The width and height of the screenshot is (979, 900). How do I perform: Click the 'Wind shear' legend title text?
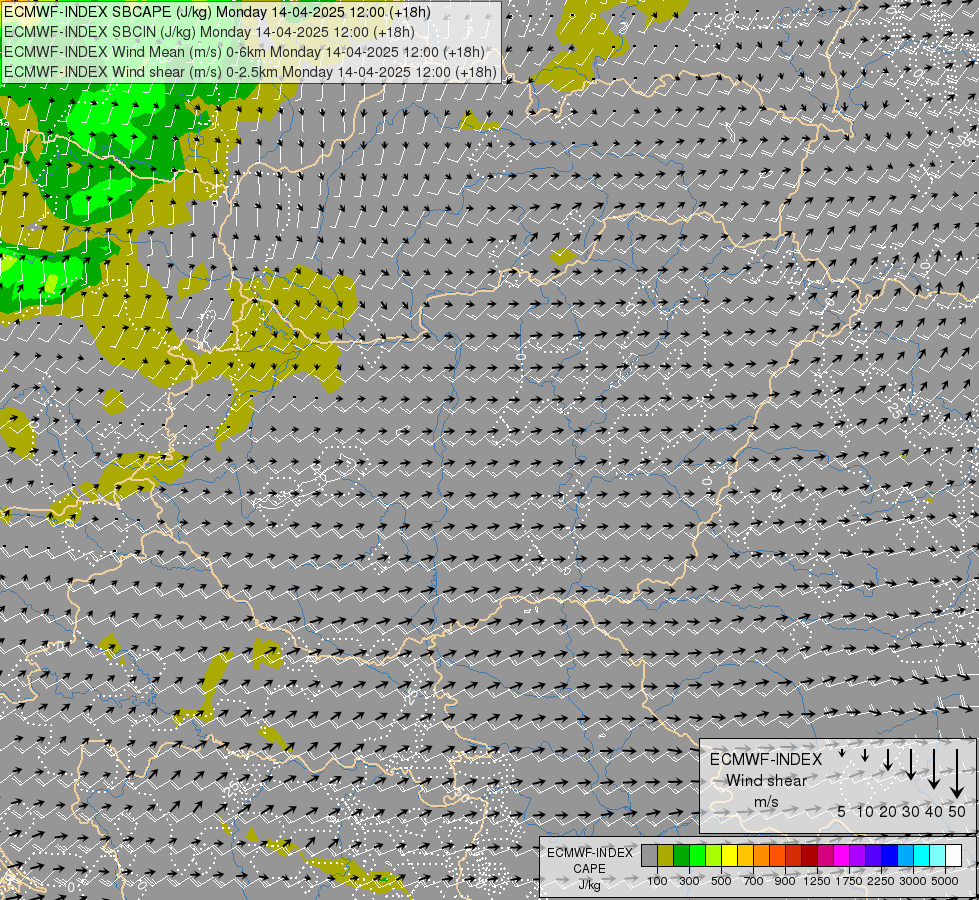click(766, 781)
